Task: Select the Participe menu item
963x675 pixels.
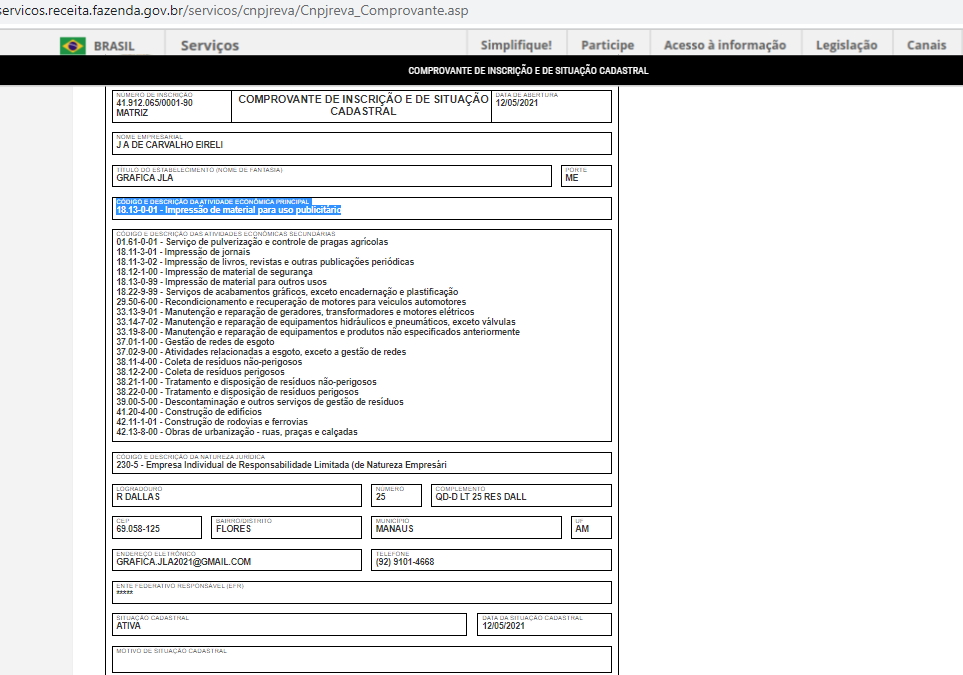Action: click(607, 45)
